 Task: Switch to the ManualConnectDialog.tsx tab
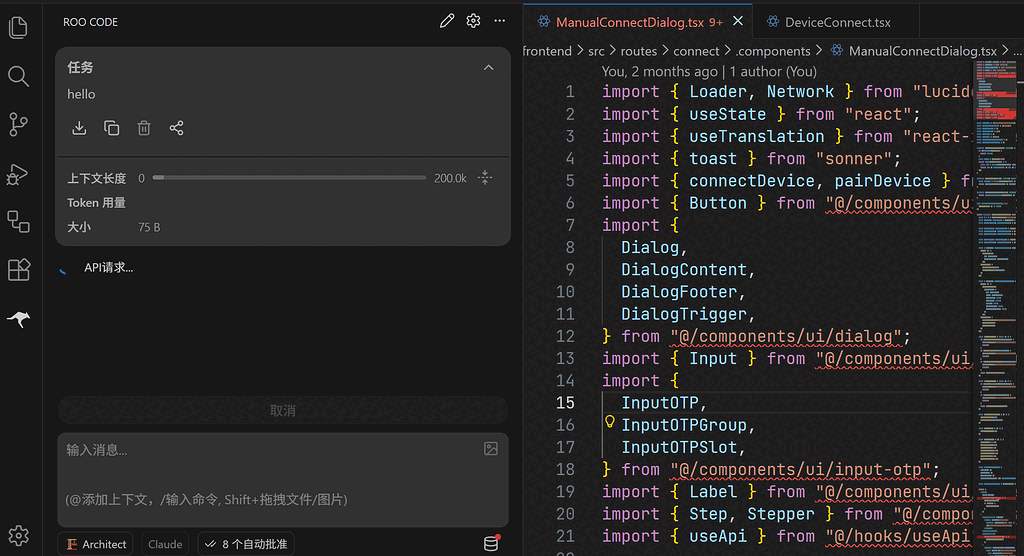pyautogui.click(x=639, y=22)
